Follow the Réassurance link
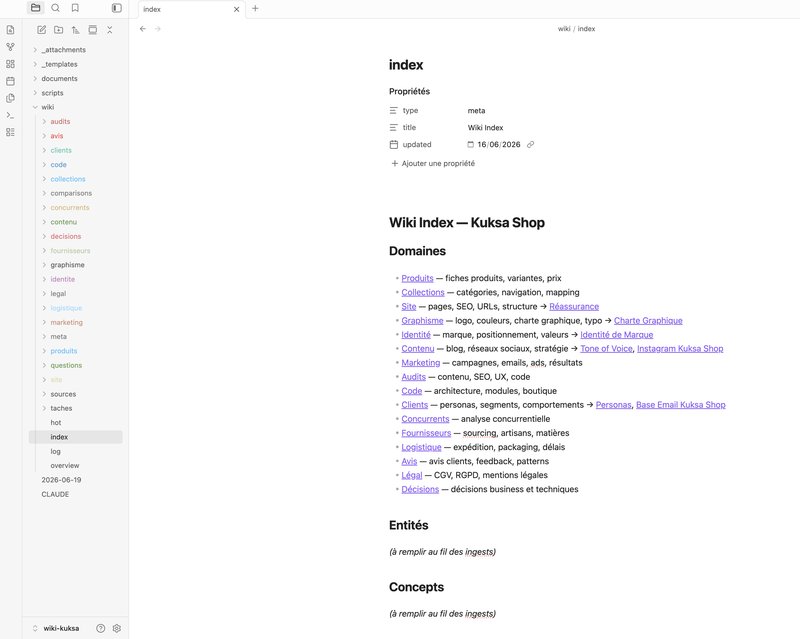Screen dimensions: 800x639 pos(574,306)
